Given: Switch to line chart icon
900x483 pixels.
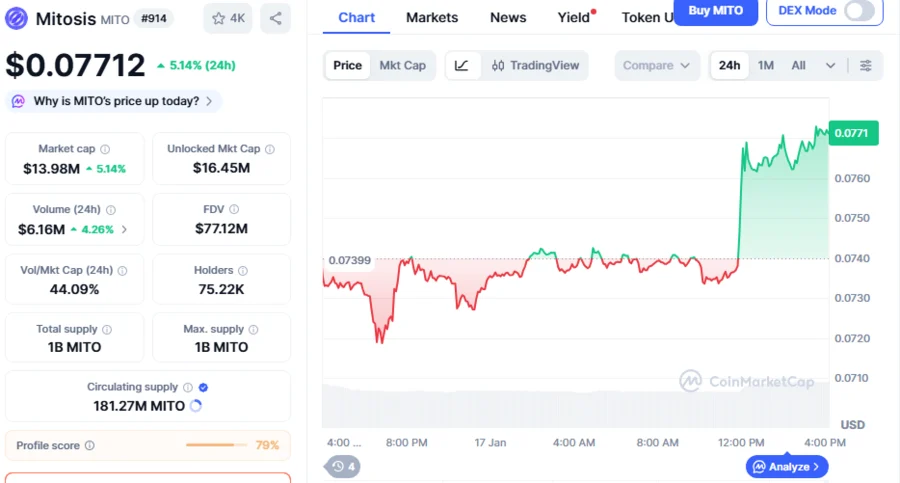Looking at the screenshot, I should point(461,65).
